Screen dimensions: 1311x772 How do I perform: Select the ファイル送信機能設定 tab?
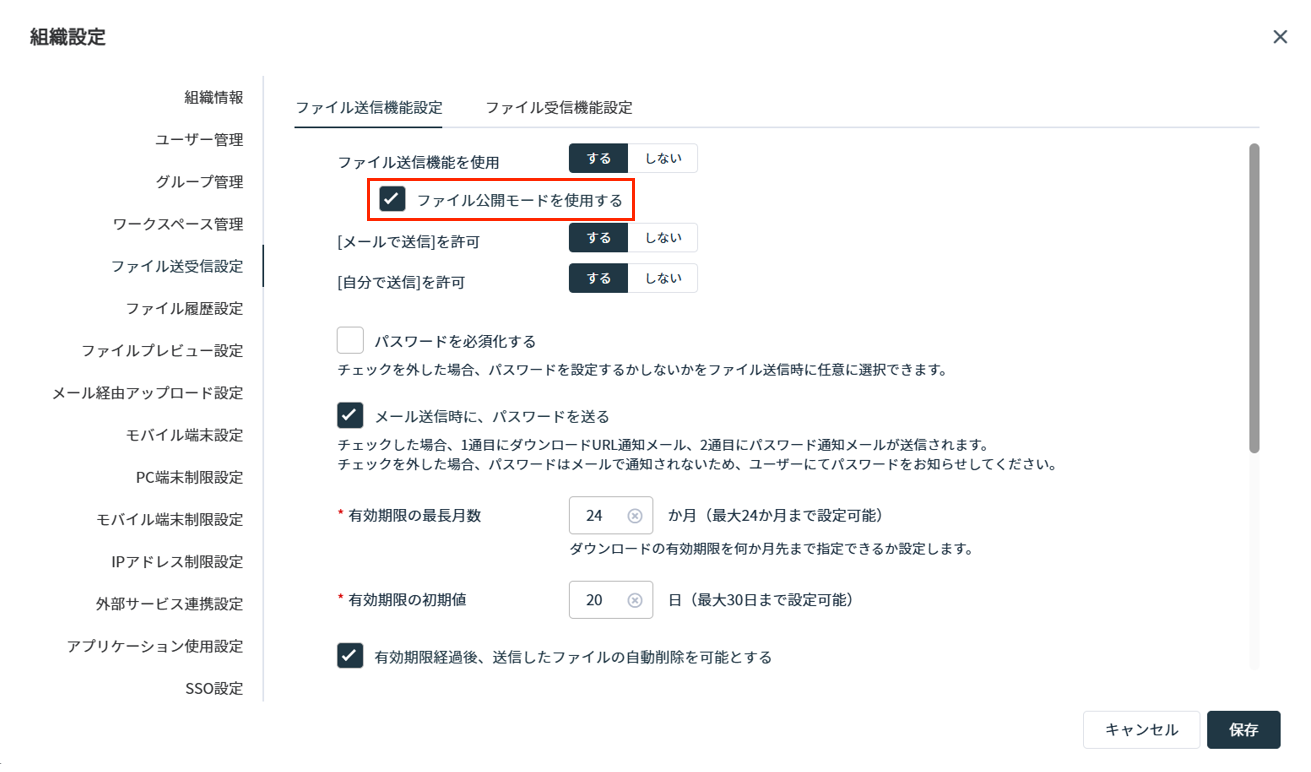(368, 108)
